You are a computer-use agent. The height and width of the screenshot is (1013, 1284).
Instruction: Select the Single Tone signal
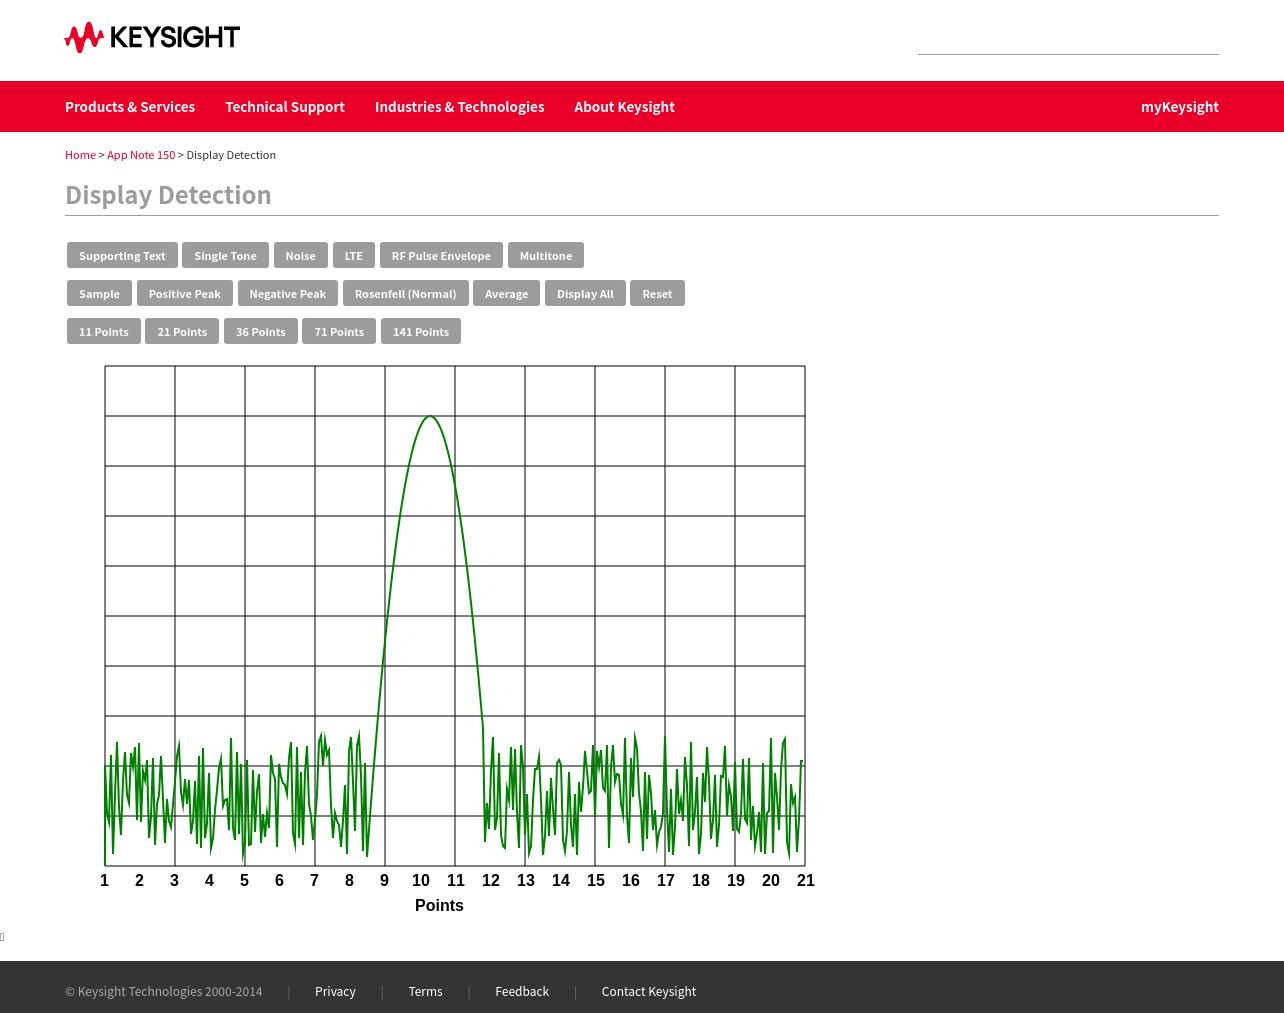coord(225,256)
